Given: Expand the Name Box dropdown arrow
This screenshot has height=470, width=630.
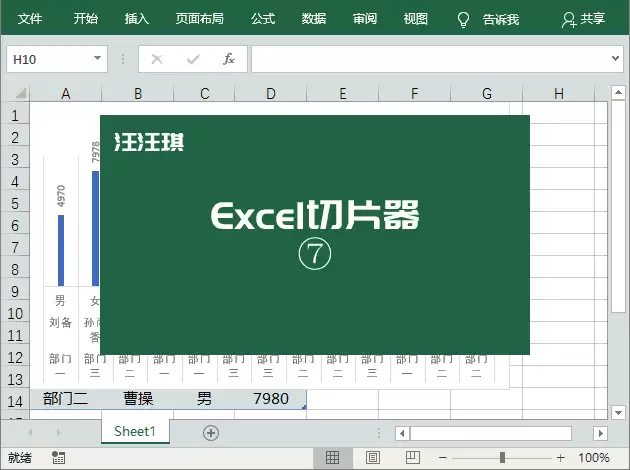Looking at the screenshot, I should (97, 58).
